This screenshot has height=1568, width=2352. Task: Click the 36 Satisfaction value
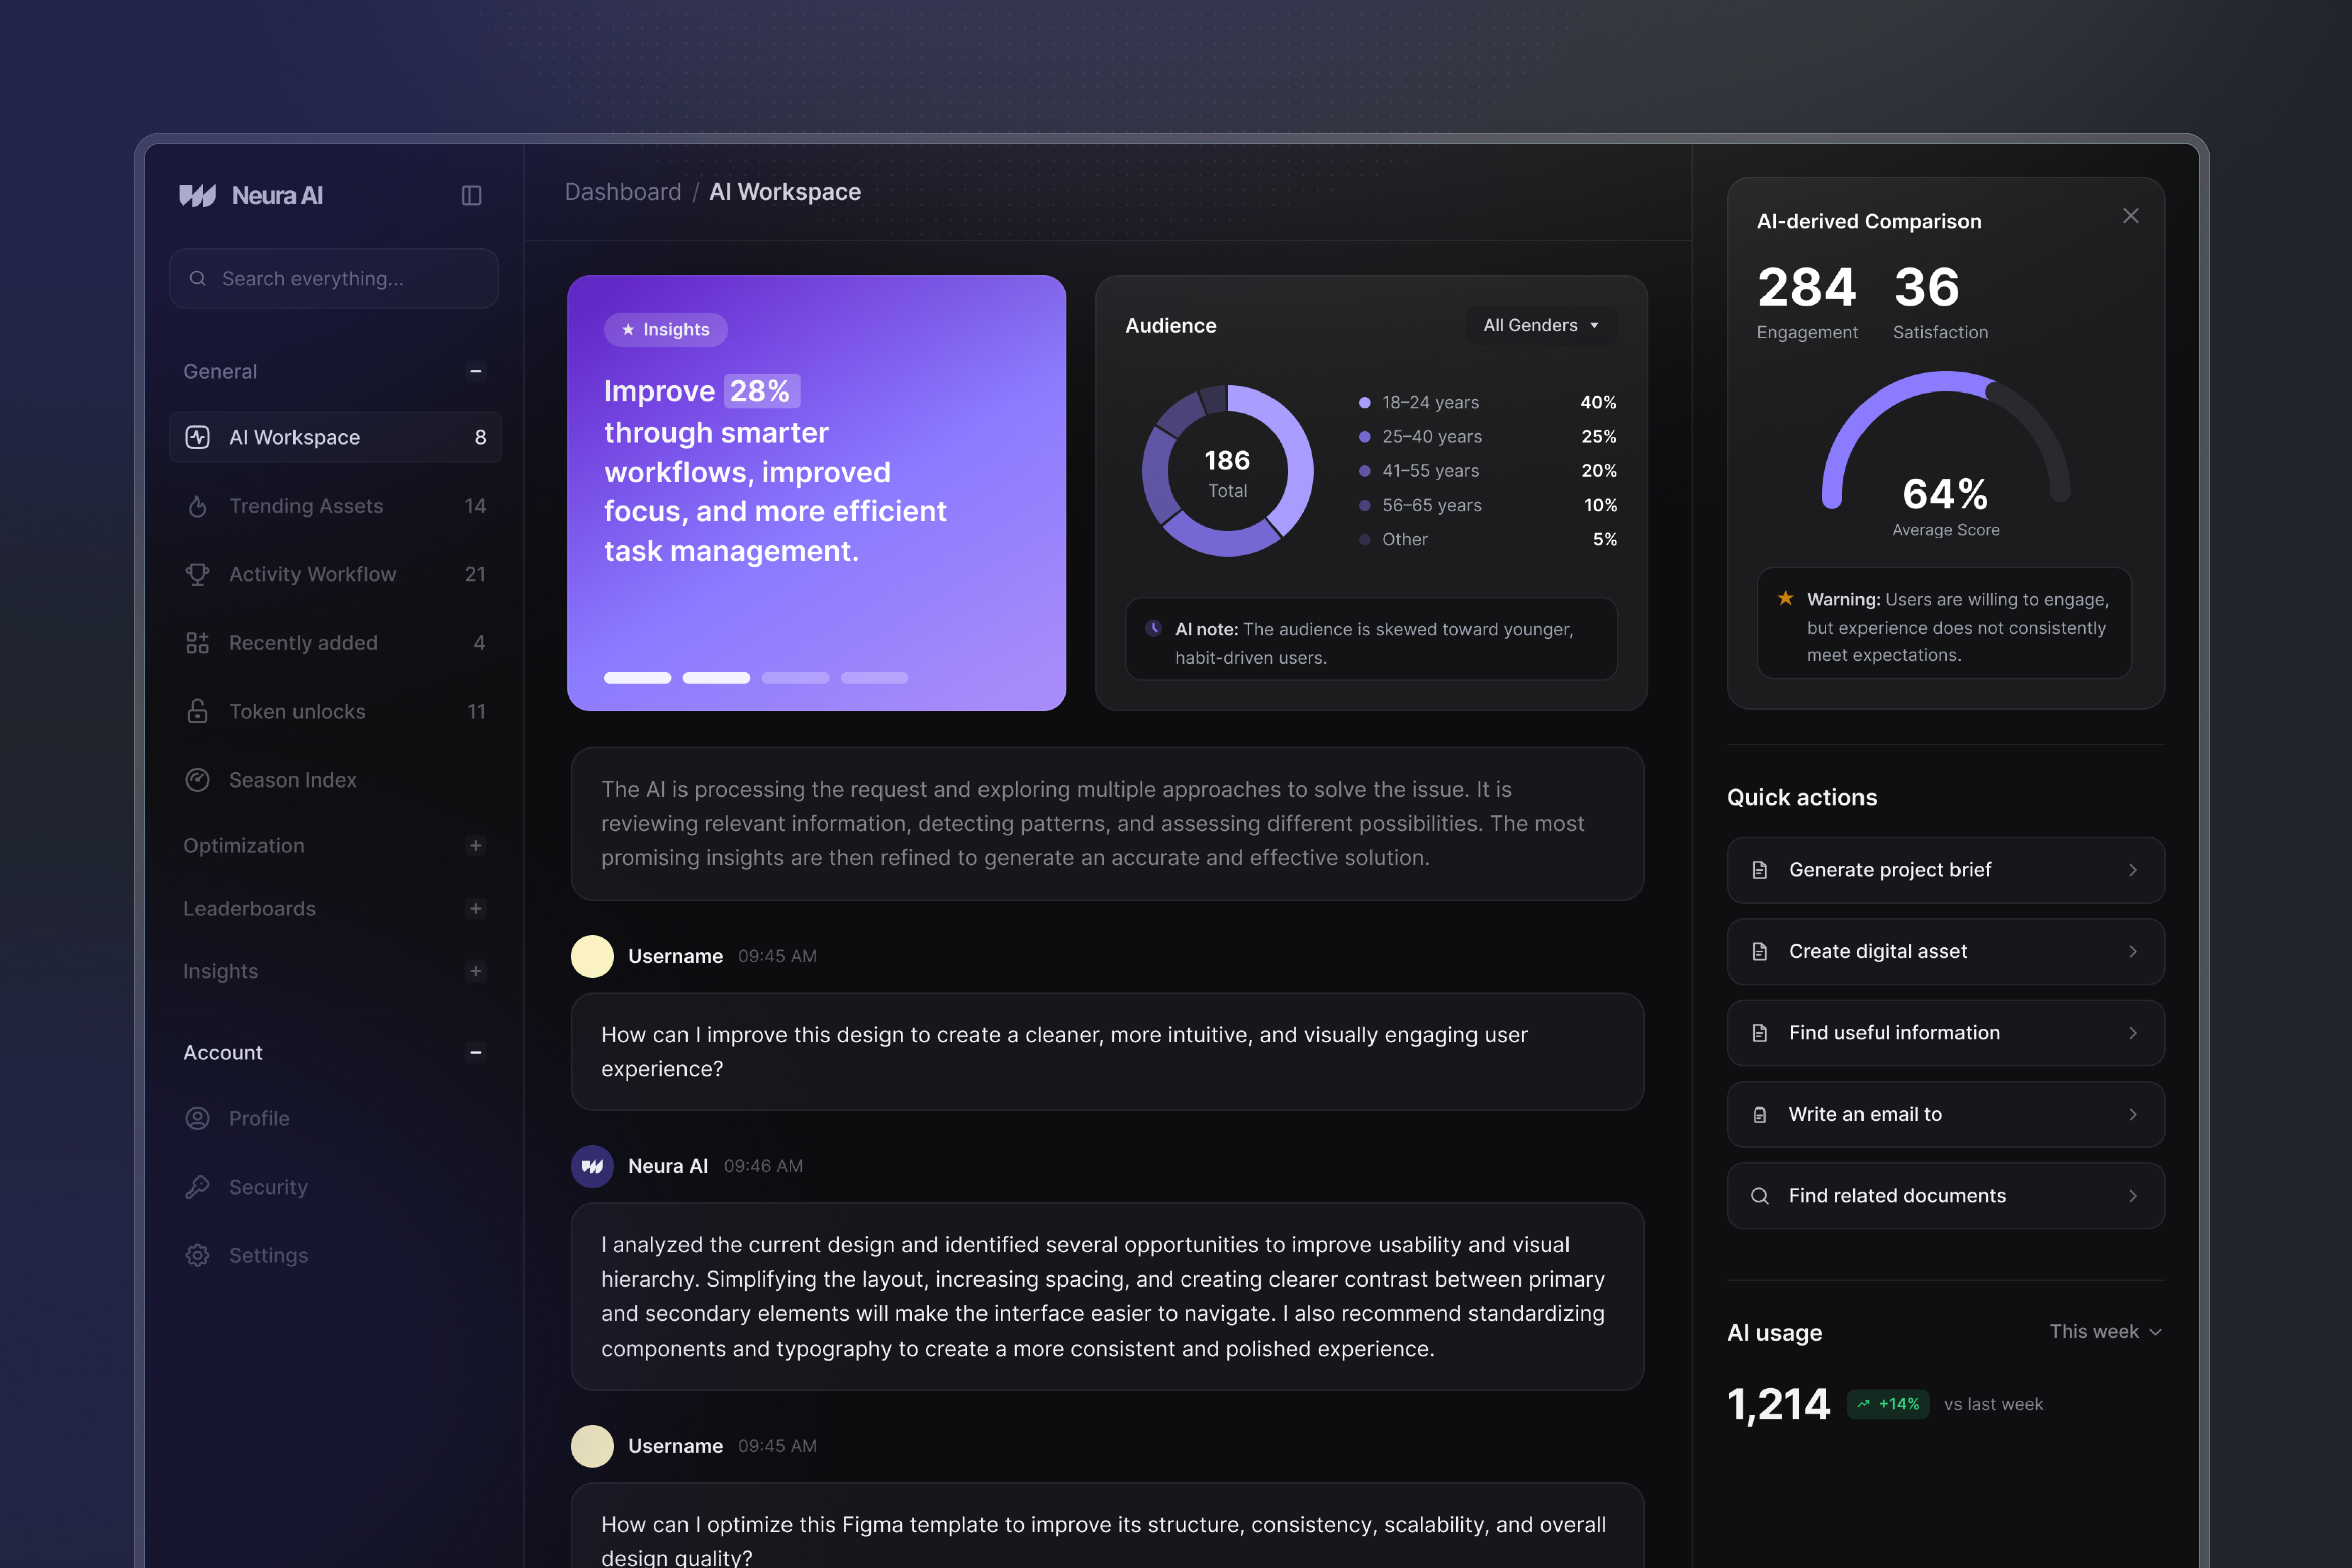1926,287
